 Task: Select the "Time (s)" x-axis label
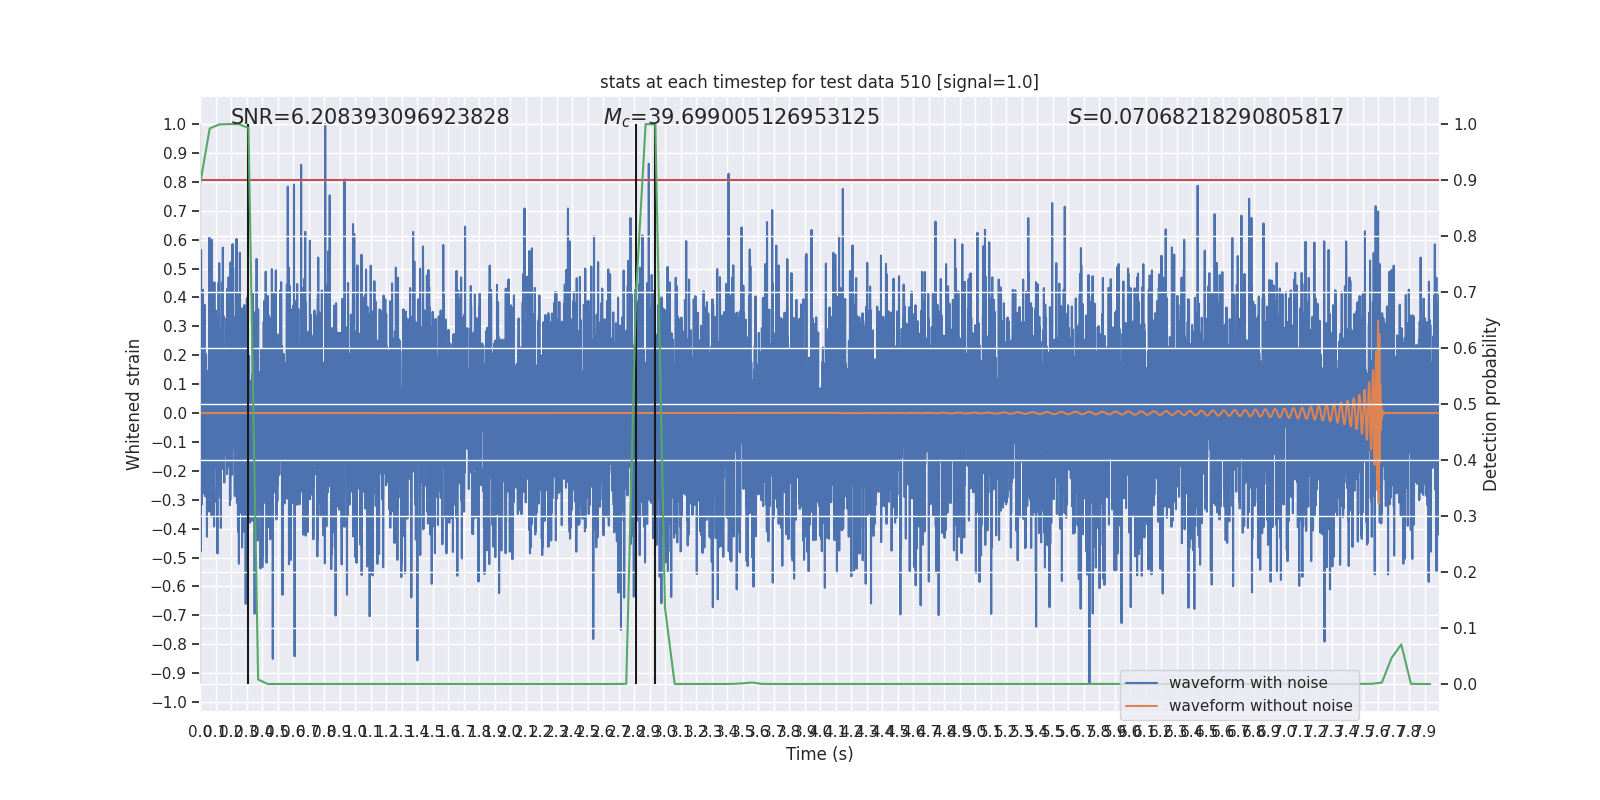[820, 754]
